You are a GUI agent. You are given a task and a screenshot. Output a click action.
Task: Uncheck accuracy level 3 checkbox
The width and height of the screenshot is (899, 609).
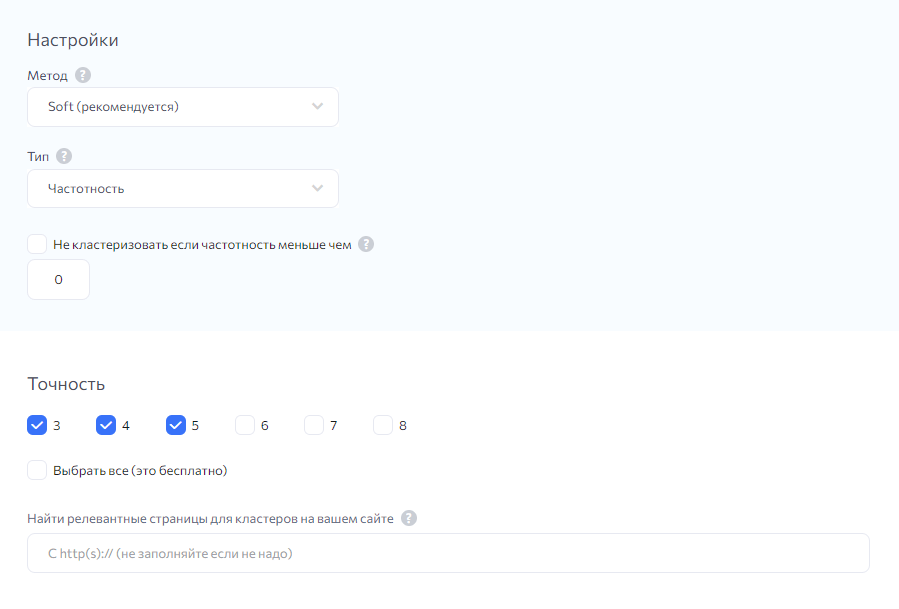pos(37,425)
